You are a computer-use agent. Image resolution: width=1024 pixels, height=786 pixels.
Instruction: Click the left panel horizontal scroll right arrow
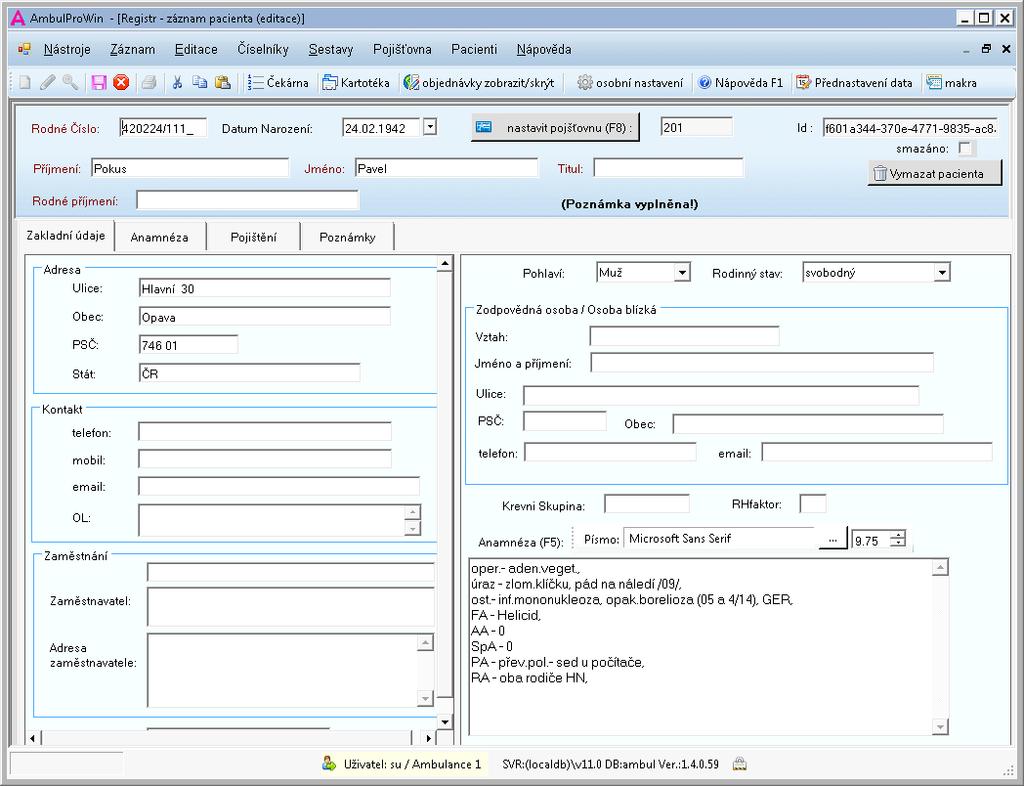428,738
